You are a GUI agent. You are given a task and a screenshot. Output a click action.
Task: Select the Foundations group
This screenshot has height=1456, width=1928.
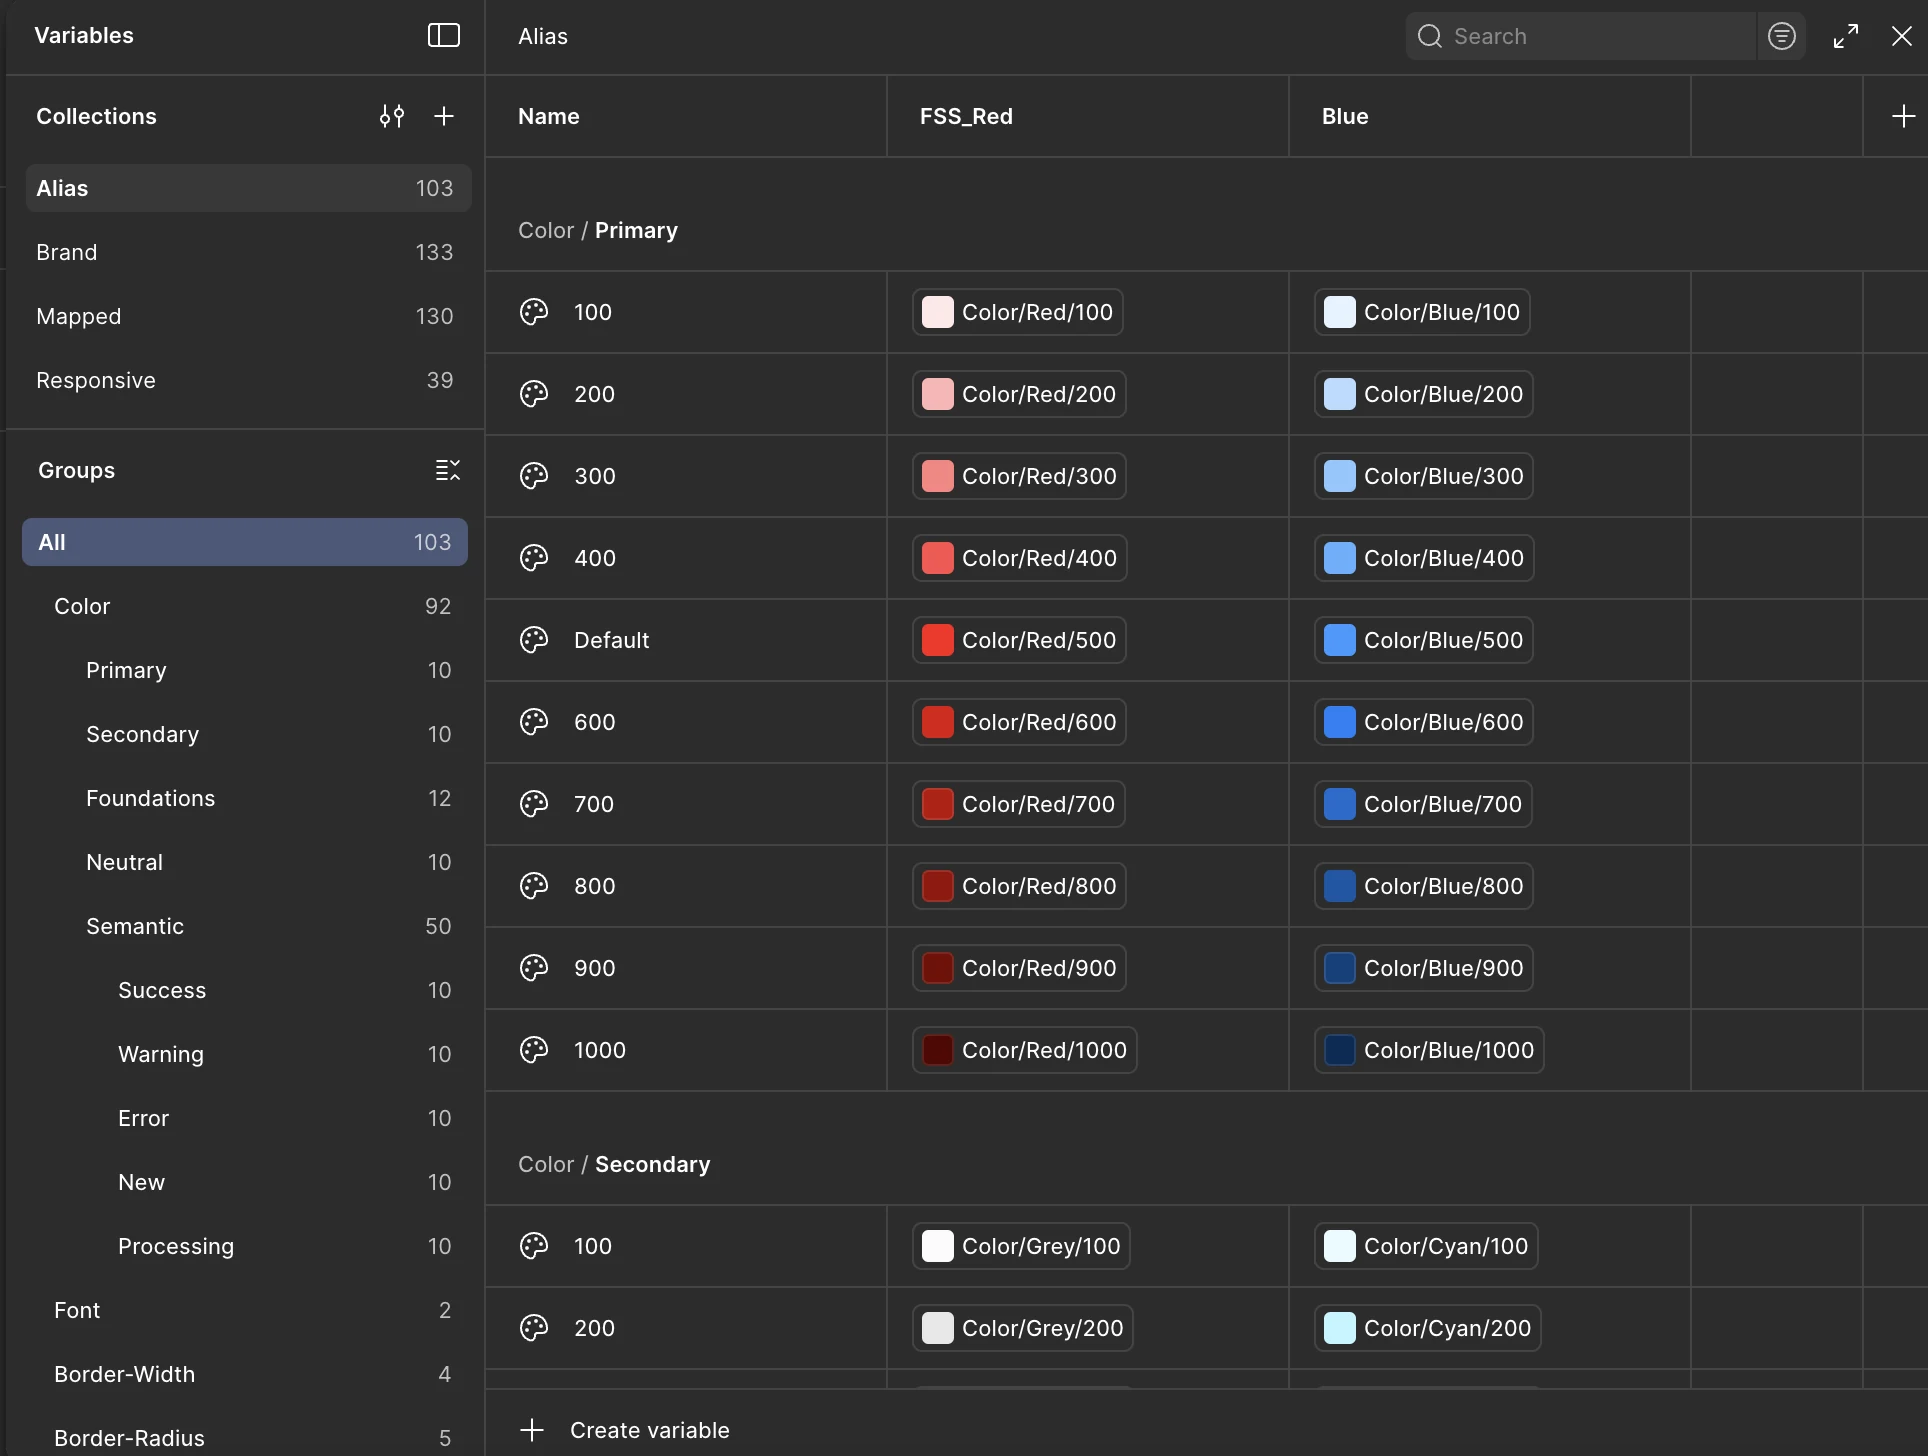tap(245, 798)
